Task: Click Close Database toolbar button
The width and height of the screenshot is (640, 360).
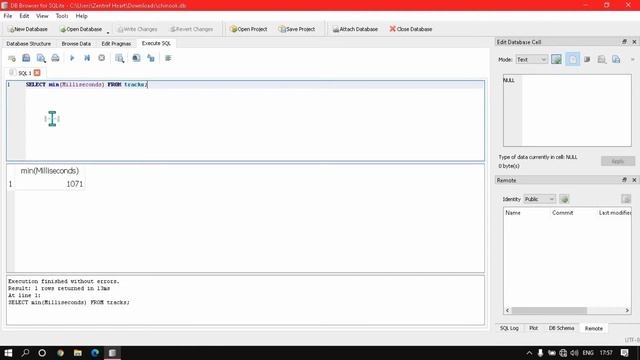Action: tap(411, 29)
